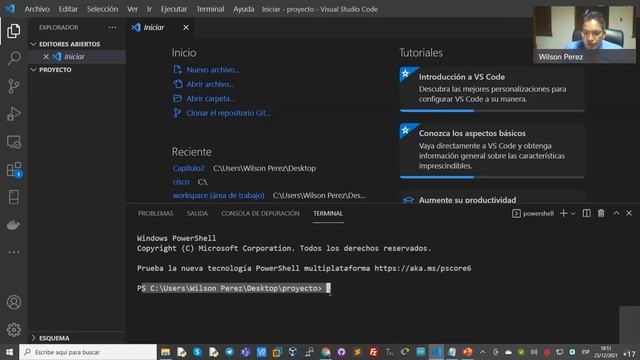Expand the Esquema section

tap(50, 338)
